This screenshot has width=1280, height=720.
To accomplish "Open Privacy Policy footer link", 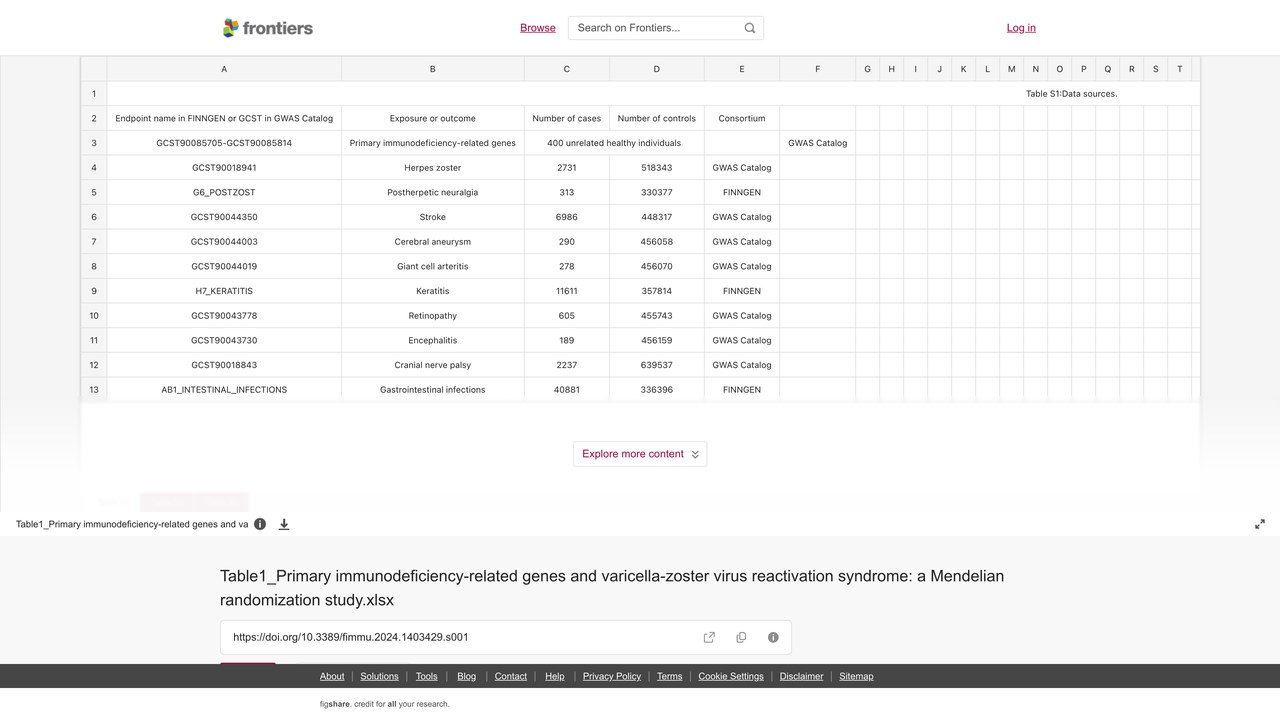I will click(x=612, y=676).
